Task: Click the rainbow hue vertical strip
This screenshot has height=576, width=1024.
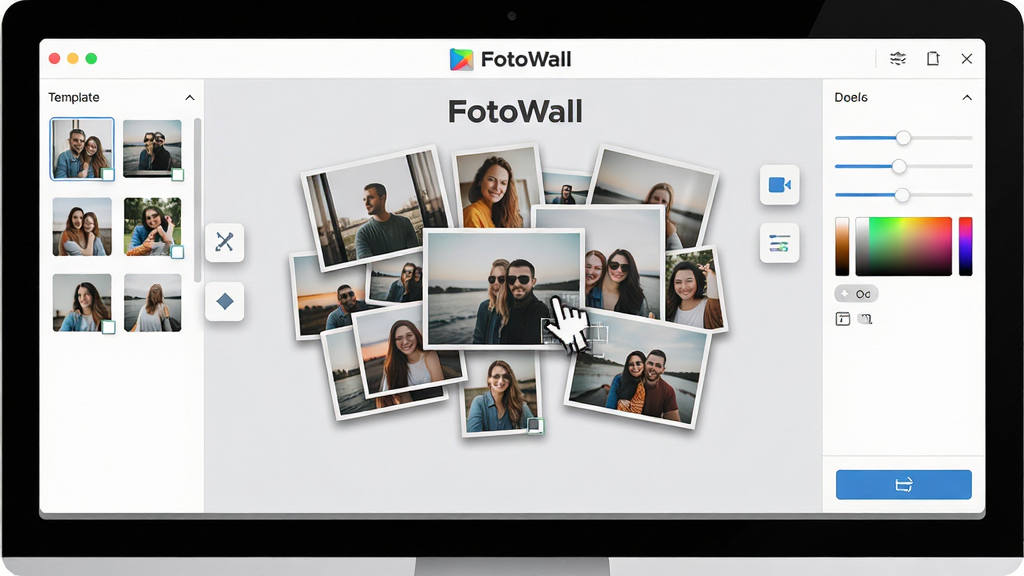Action: click(965, 246)
